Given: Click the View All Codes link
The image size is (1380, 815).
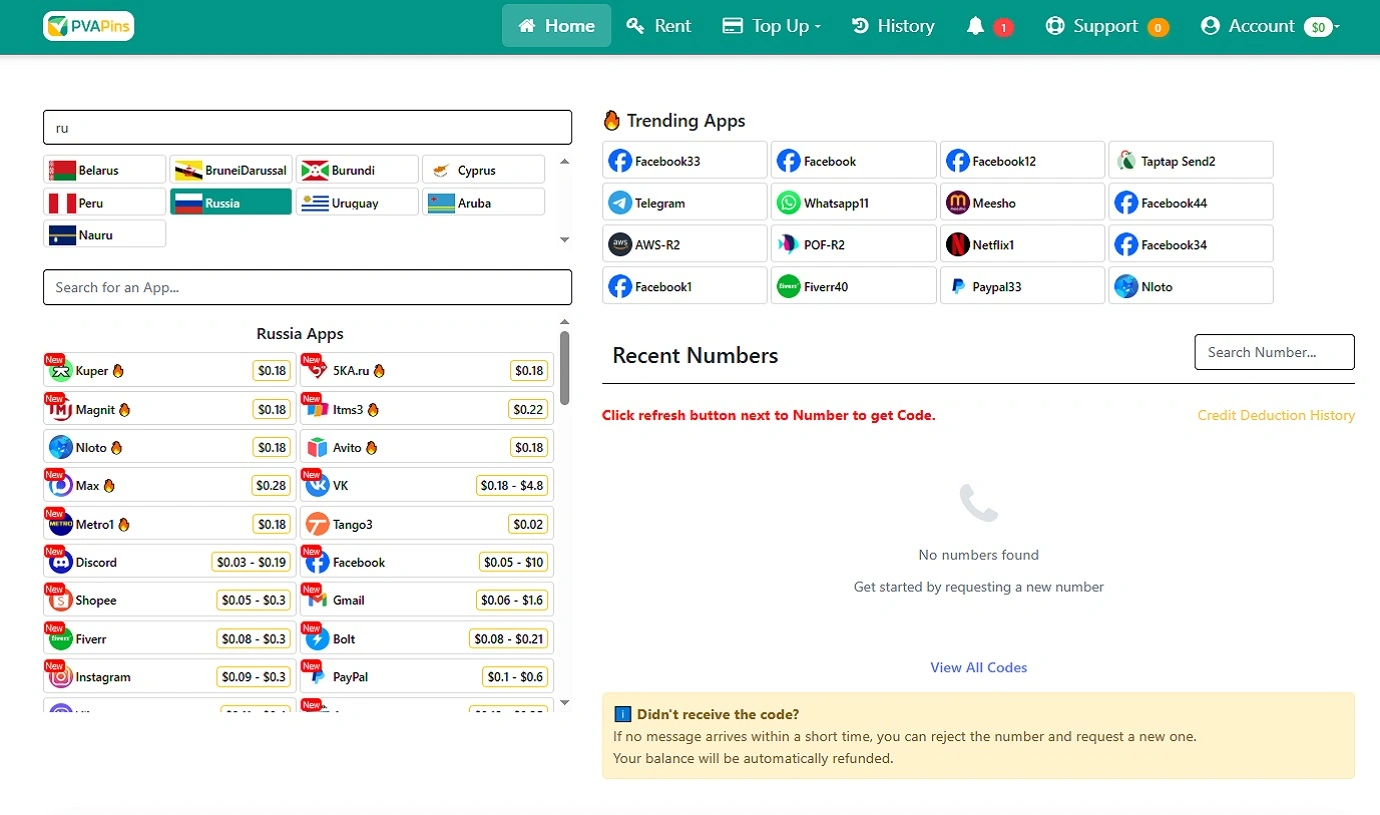Looking at the screenshot, I should coord(979,667).
